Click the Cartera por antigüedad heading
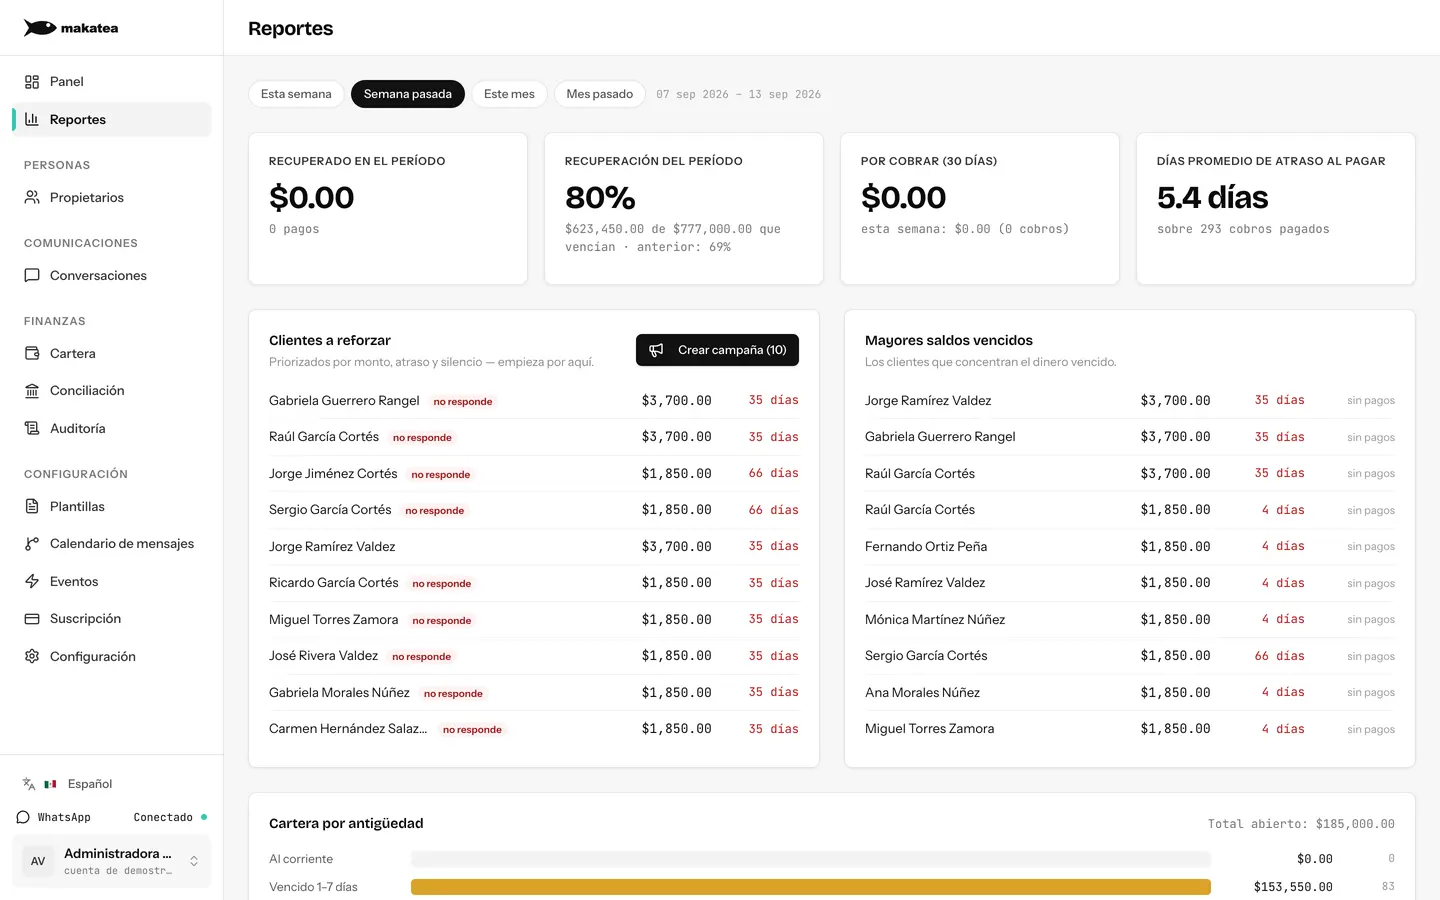1440x900 pixels. coord(346,824)
